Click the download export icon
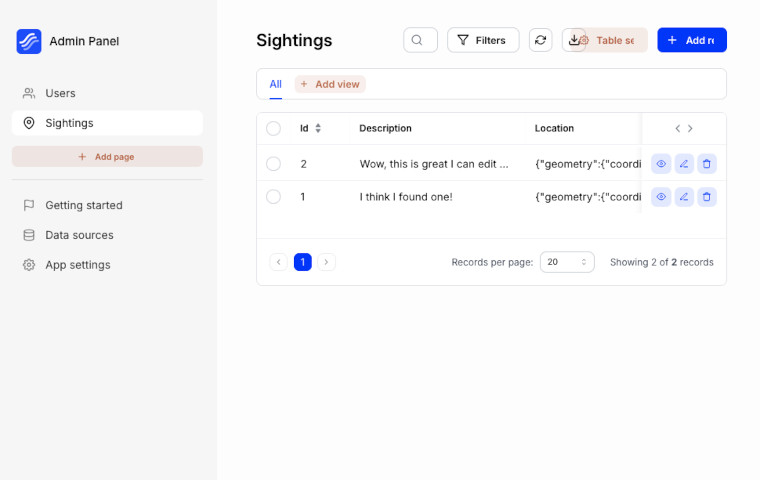This screenshot has height=480, width=760. click(573, 40)
